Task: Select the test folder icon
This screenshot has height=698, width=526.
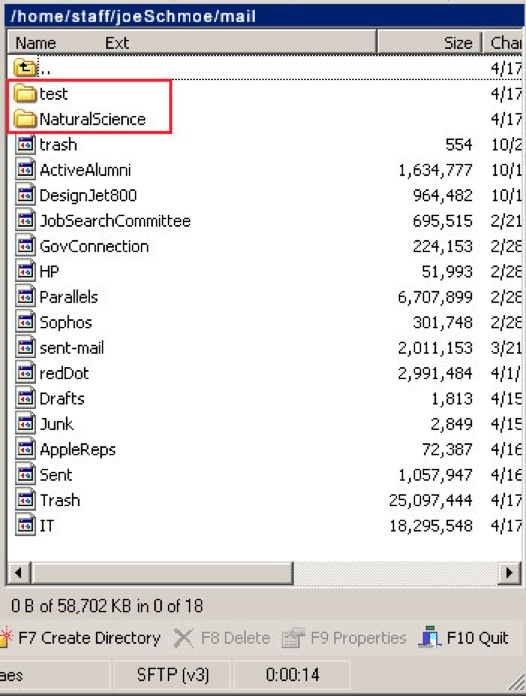Action: 24,93
